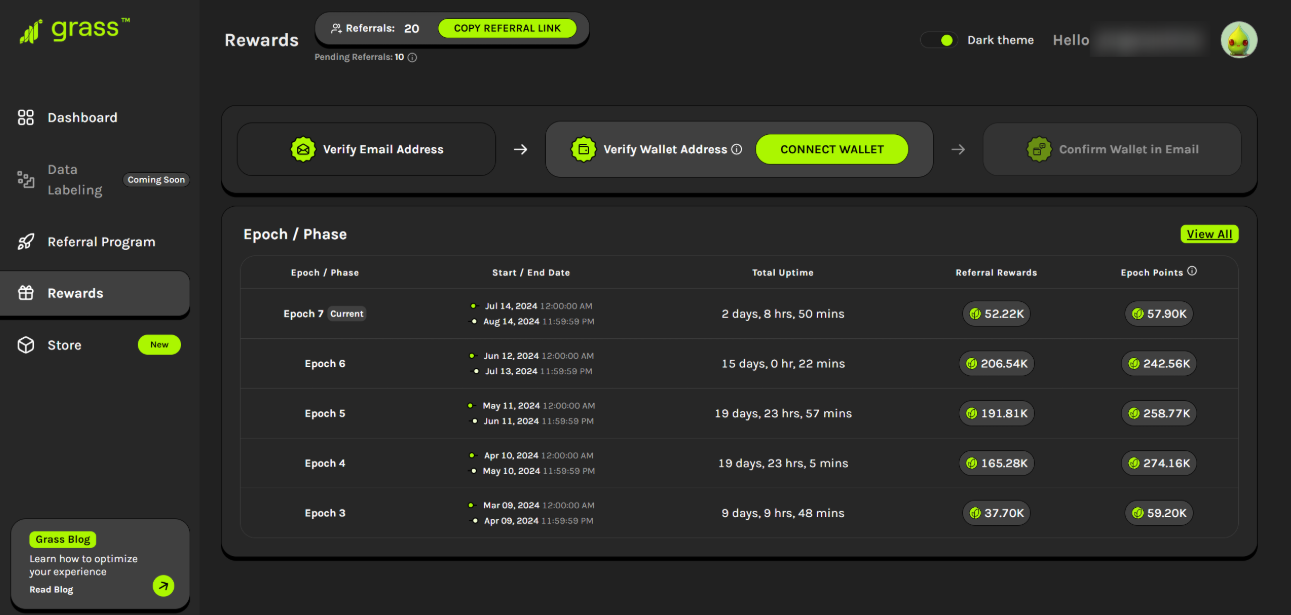Click the Verify Email envelope icon

(x=303, y=149)
